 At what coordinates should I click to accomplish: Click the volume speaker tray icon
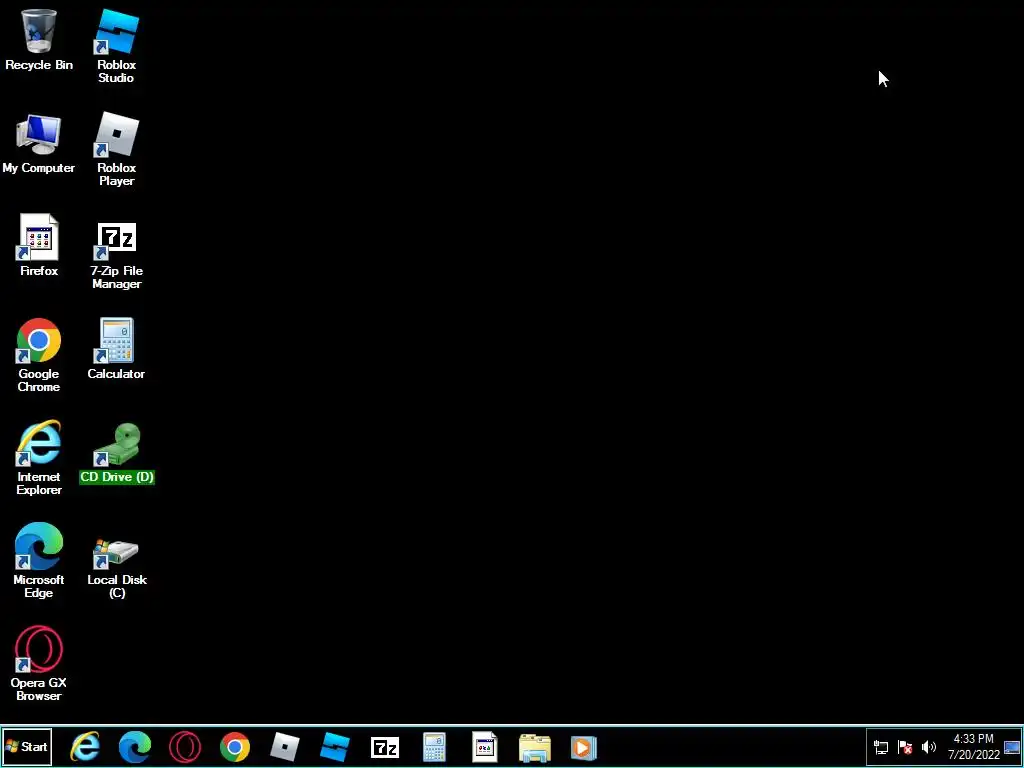tap(928, 747)
